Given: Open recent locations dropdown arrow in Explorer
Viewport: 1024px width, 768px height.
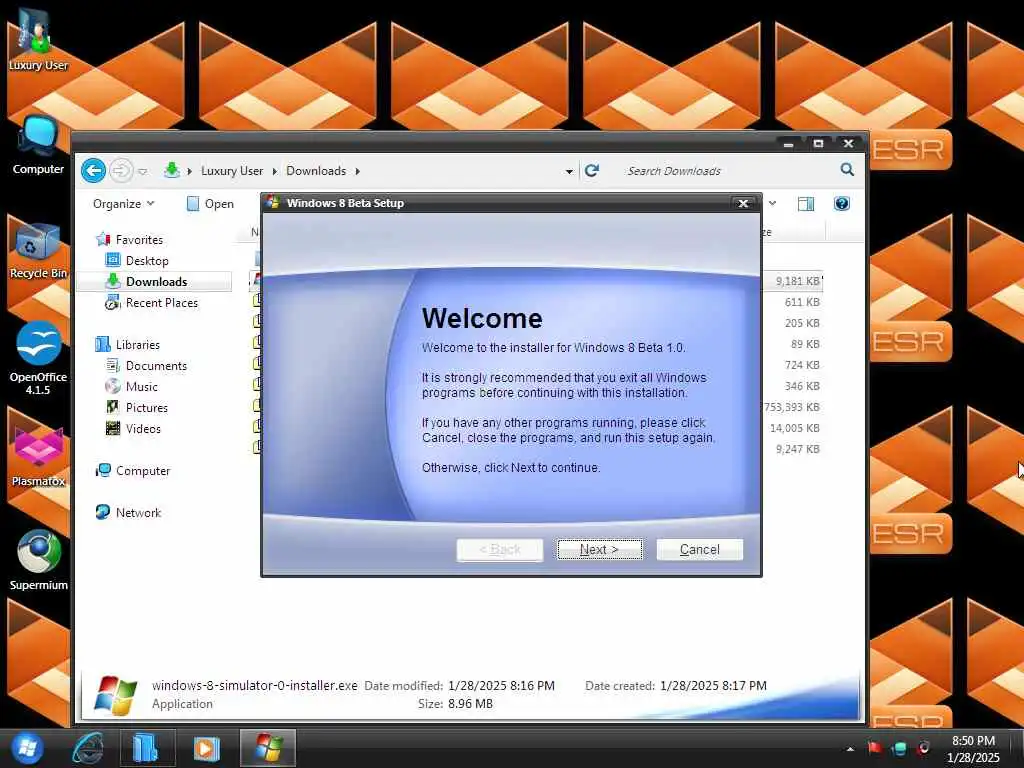Looking at the screenshot, I should point(142,171).
